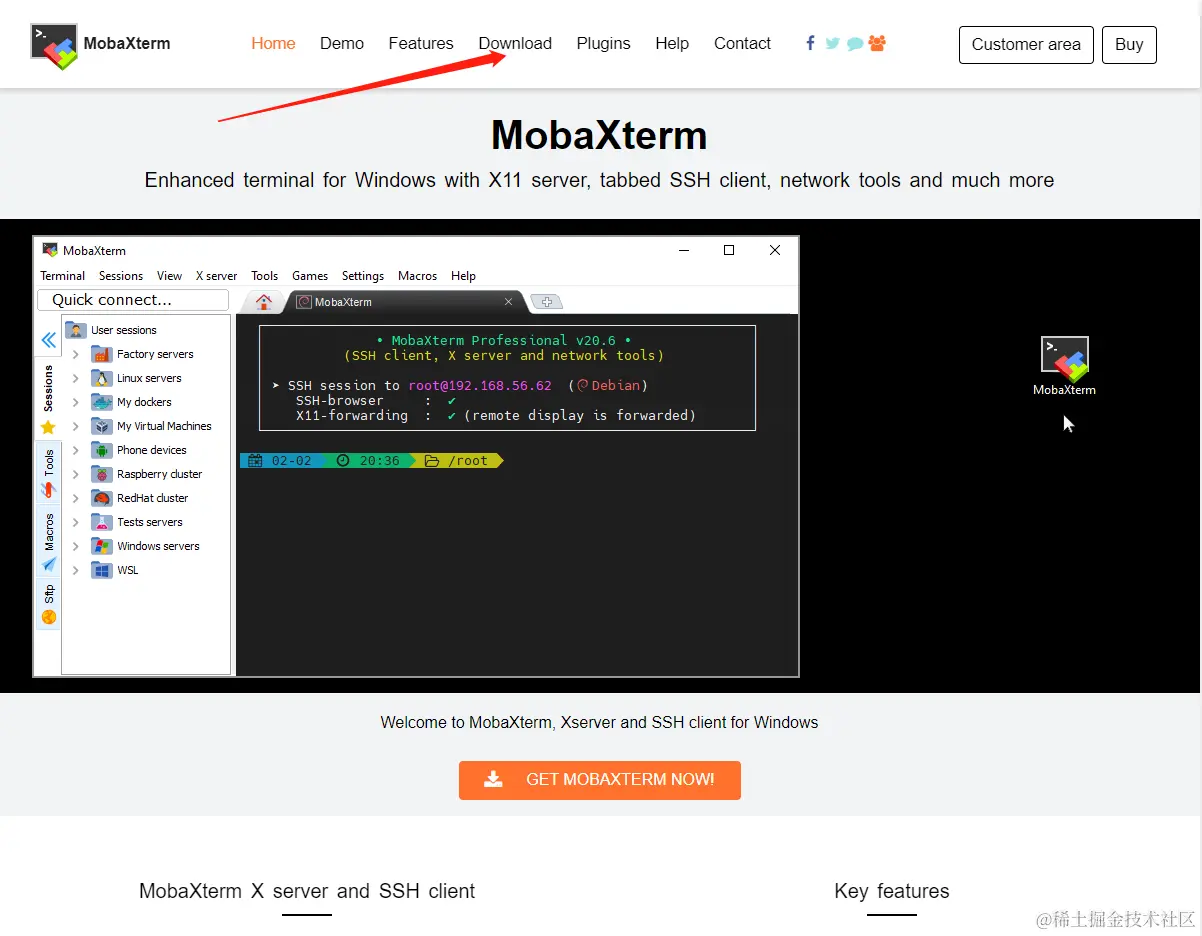Expand the Factory servers tree node
Image resolution: width=1202 pixels, height=936 pixels.
point(75,354)
